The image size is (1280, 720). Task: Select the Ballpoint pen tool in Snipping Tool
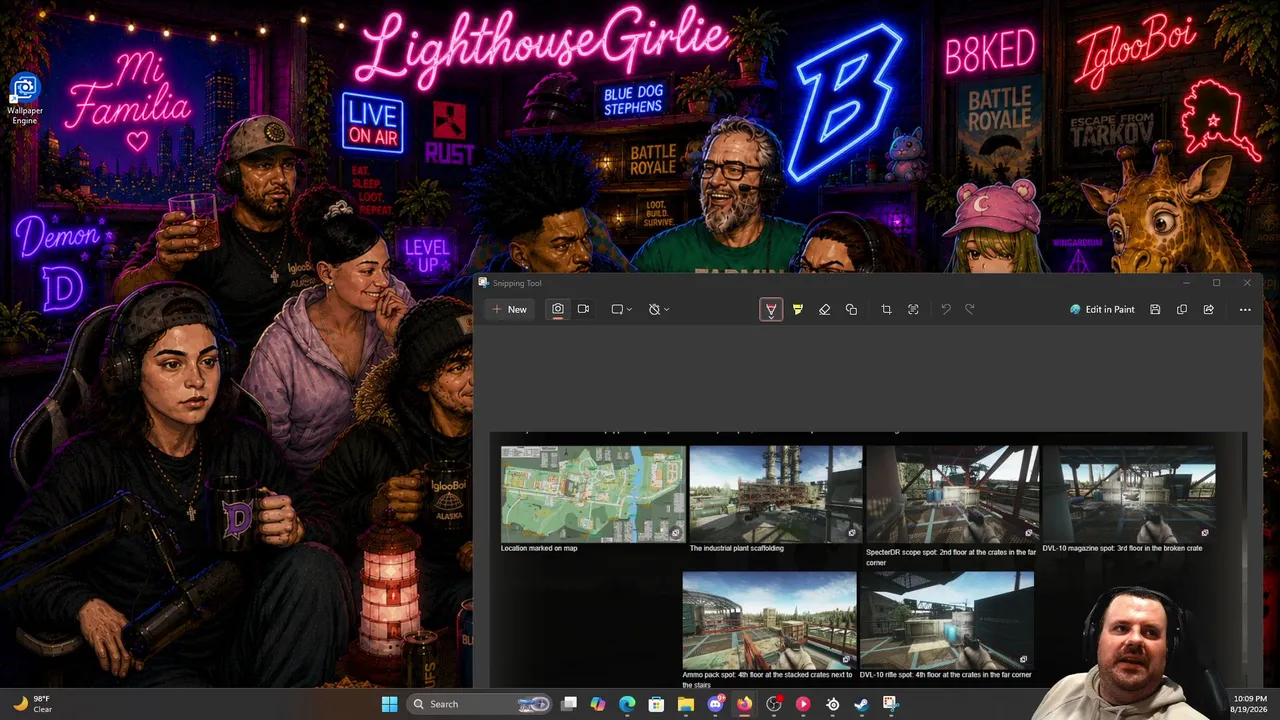771,310
